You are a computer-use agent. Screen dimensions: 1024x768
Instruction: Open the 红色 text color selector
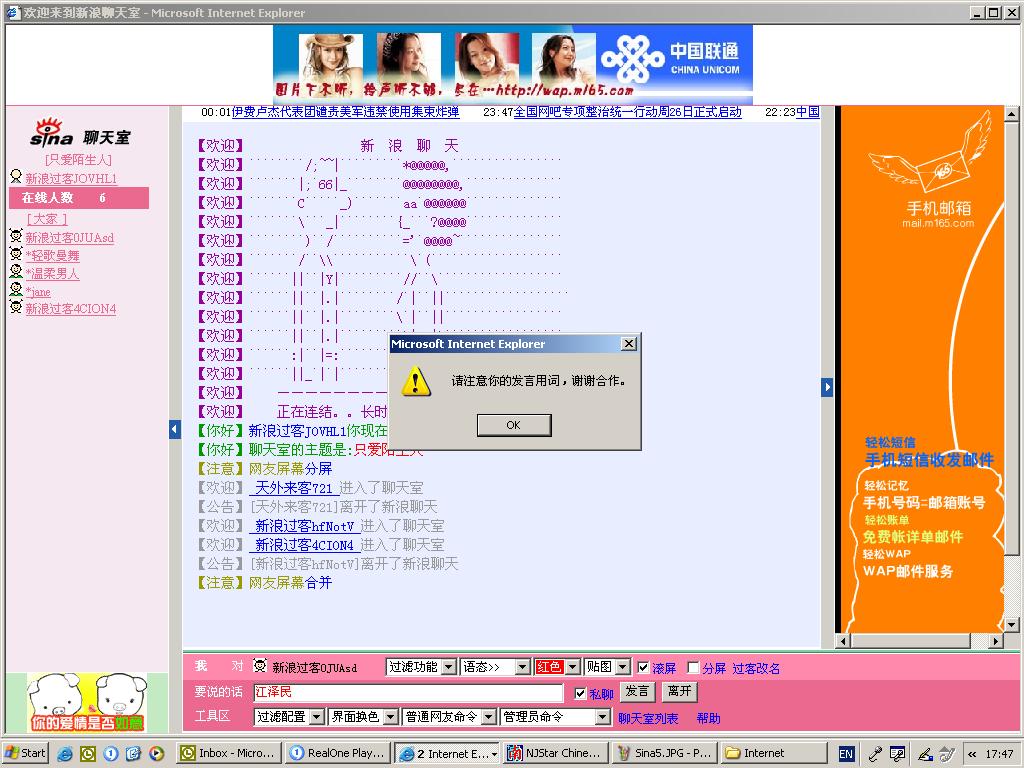pos(557,667)
